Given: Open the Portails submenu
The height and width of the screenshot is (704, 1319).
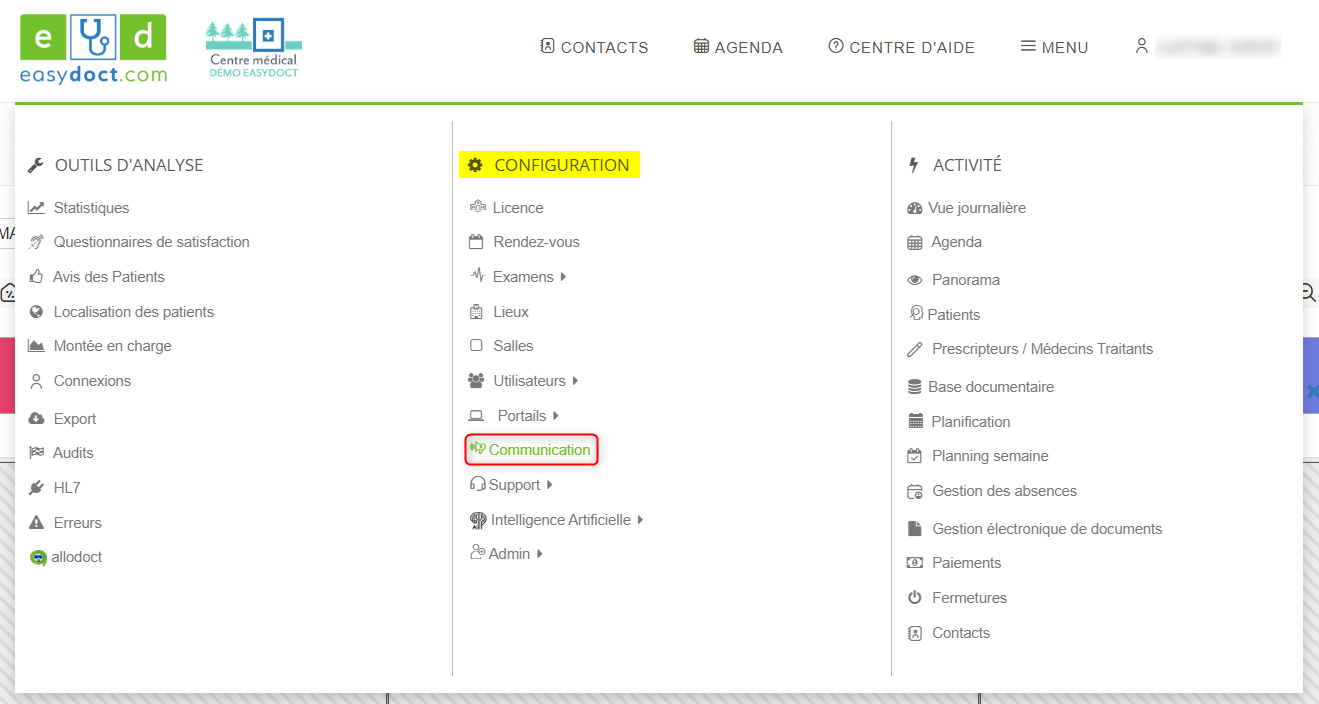Looking at the screenshot, I should [x=555, y=416].
